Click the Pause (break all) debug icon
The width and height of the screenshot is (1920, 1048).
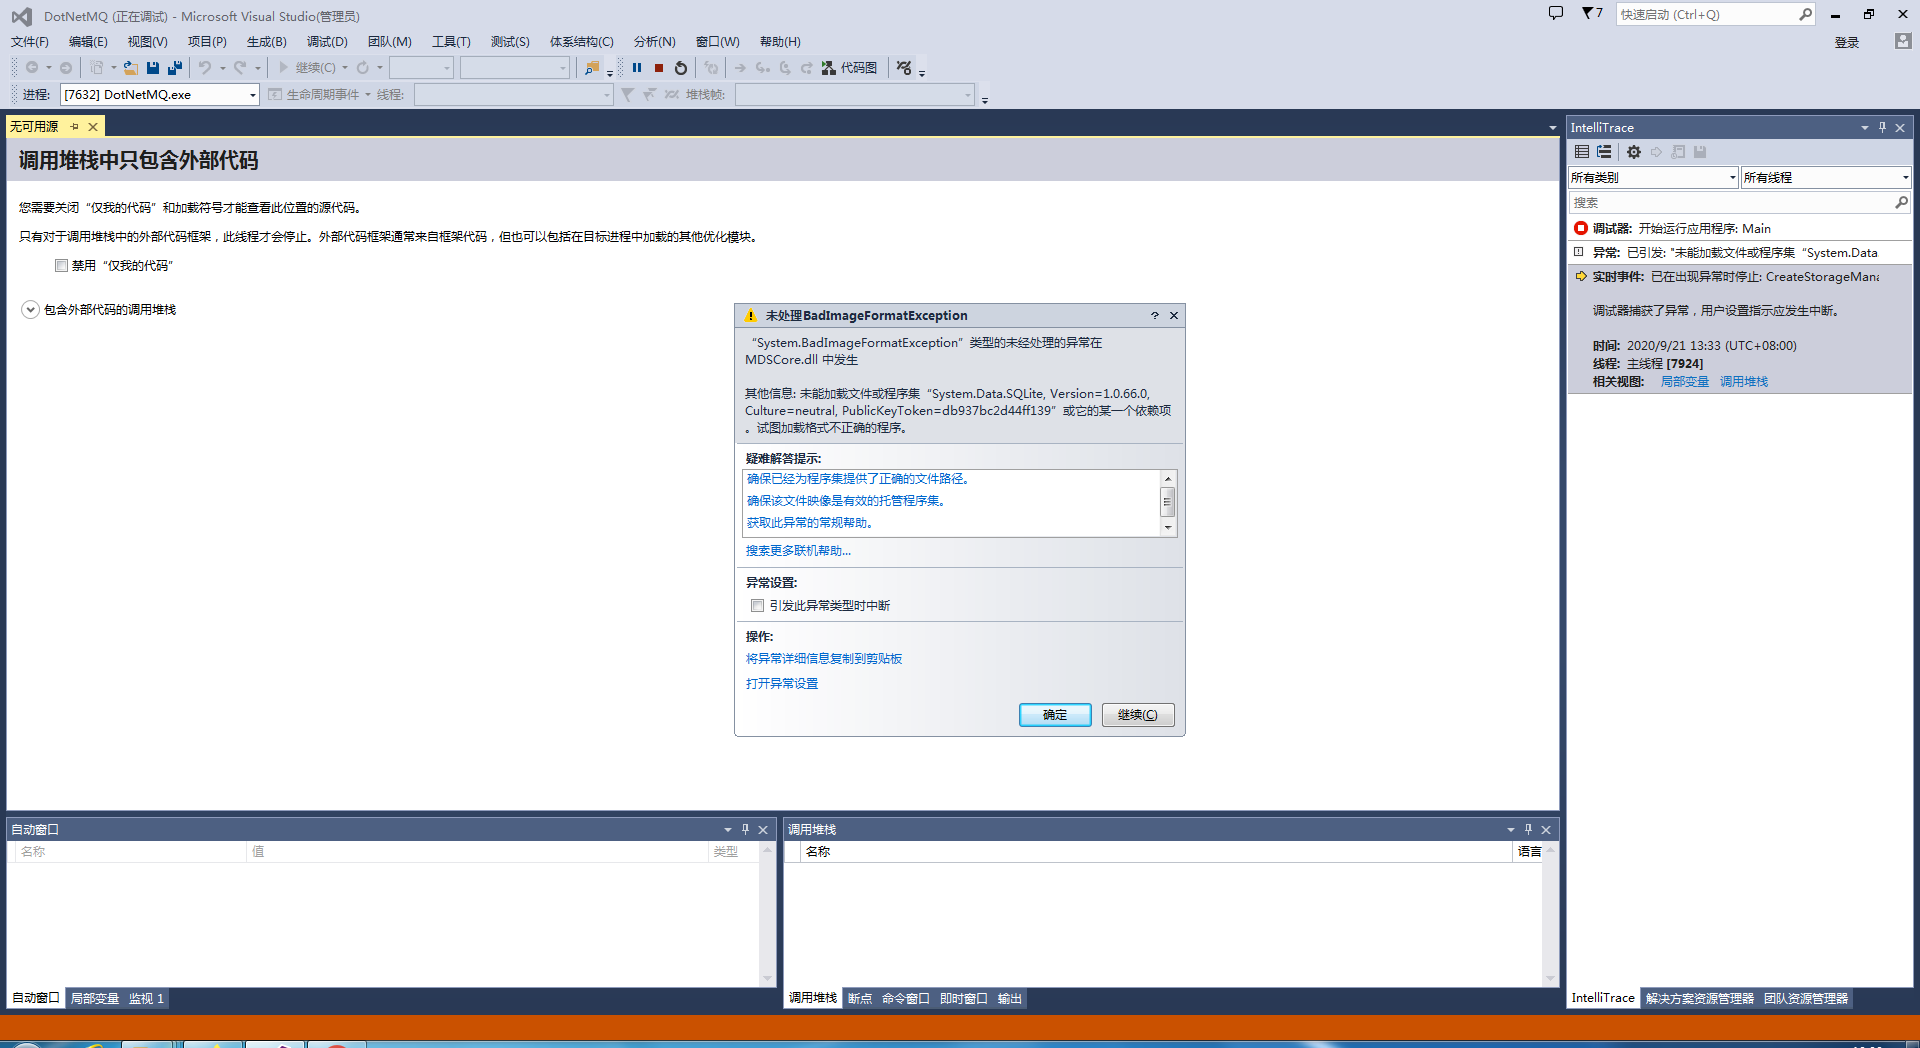637,68
